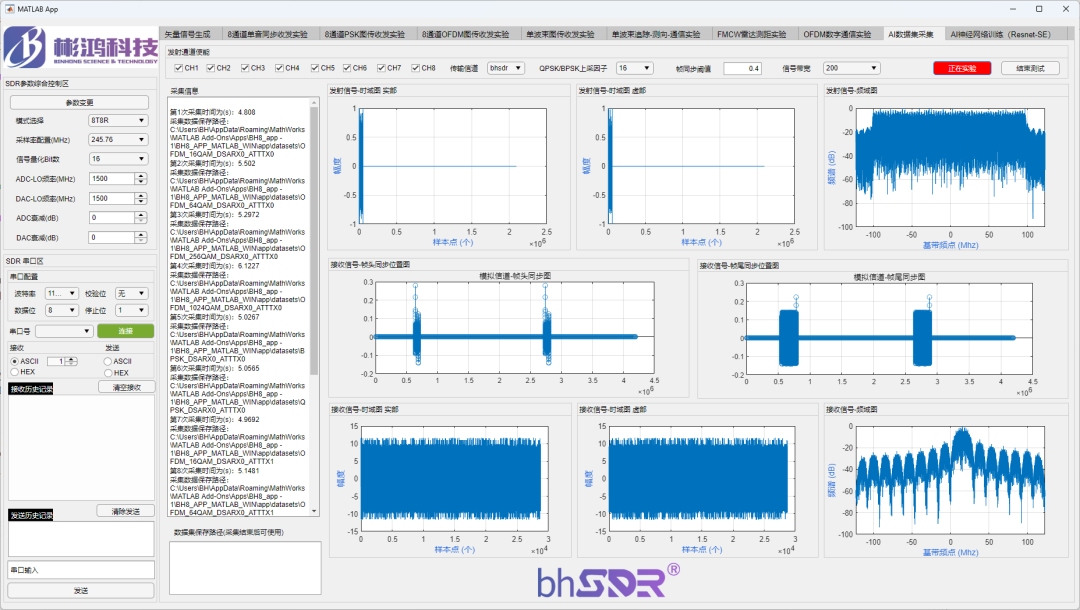Viewport: 1080px width, 610px height.
Task: Open the 模式选择 dropdown showing 8T8R
Action: (119, 120)
